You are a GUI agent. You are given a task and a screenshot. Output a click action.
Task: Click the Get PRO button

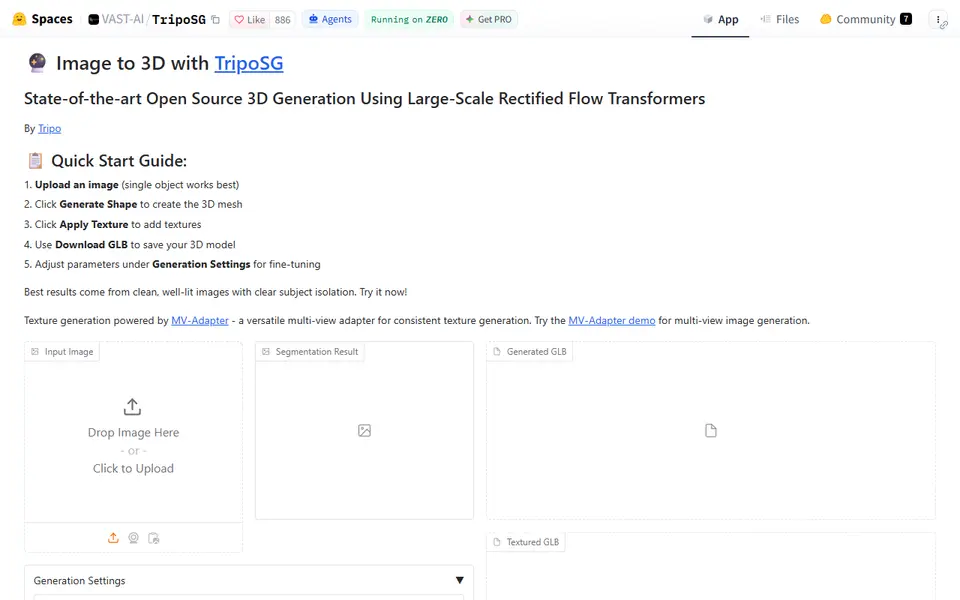489,19
